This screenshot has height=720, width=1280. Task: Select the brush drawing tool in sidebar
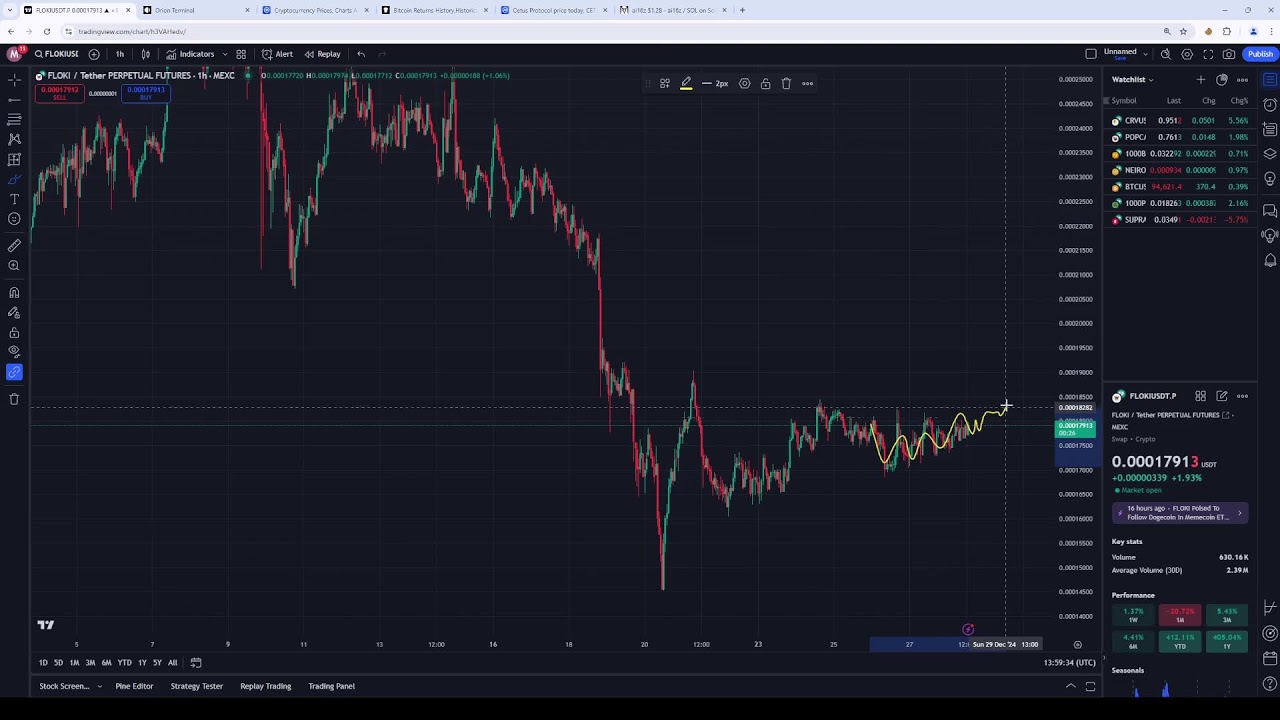14,179
